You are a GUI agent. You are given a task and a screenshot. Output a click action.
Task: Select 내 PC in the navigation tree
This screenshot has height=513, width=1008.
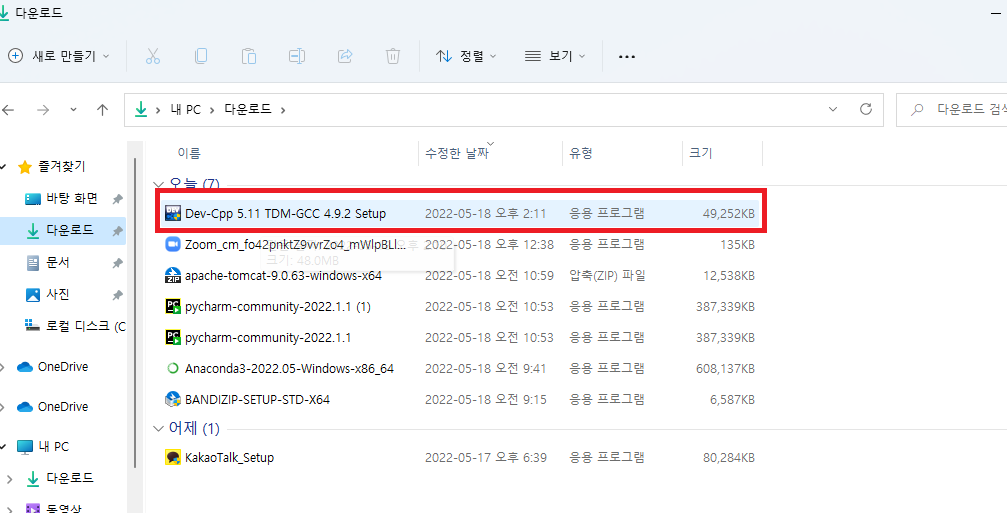(x=53, y=447)
